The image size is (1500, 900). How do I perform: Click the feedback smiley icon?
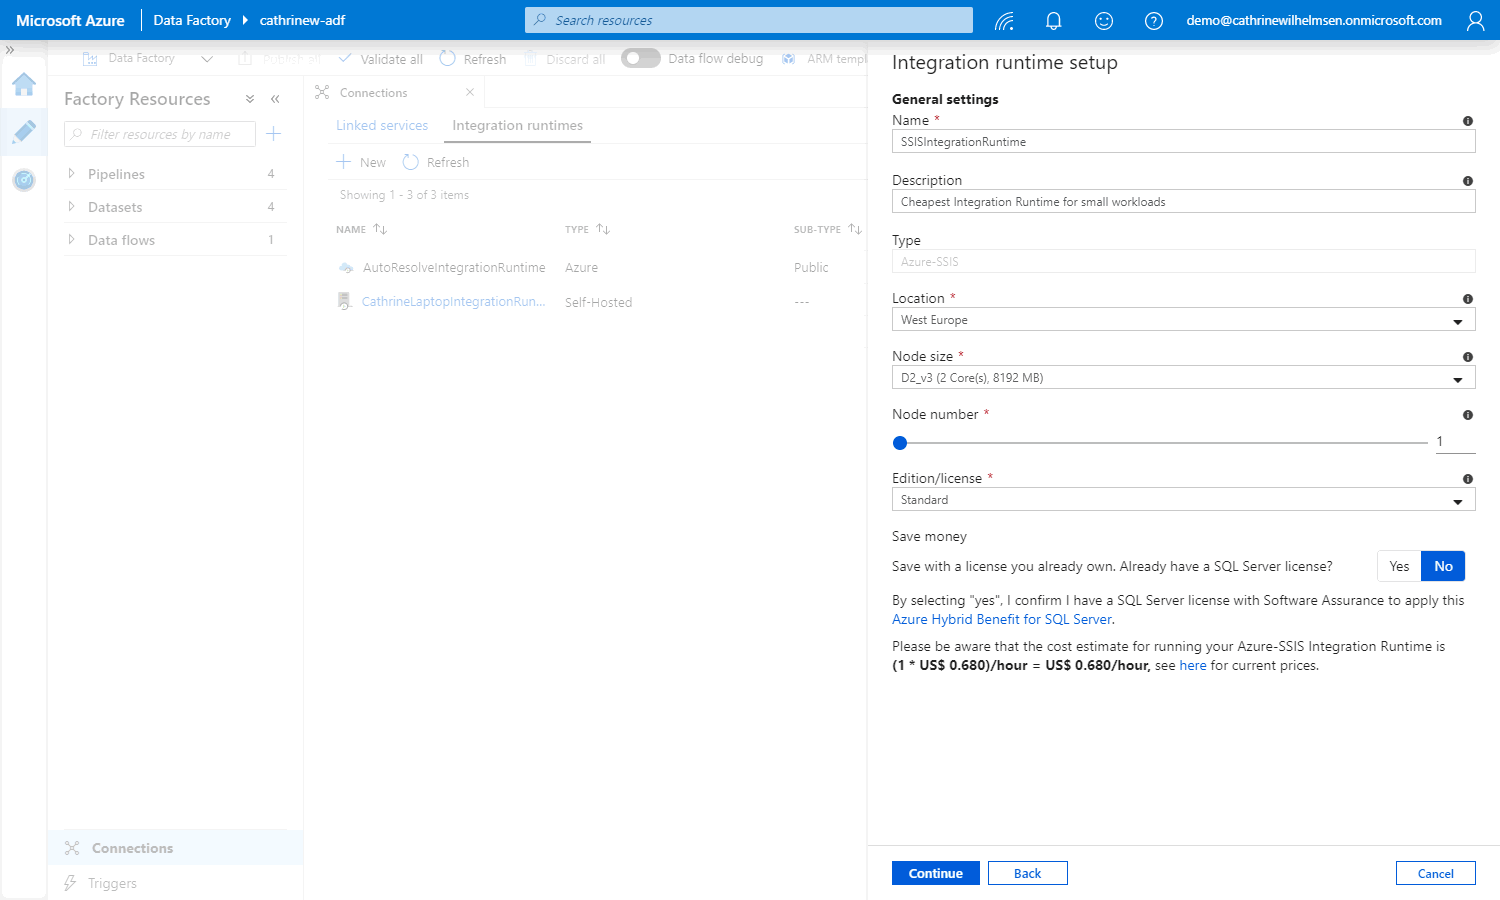(x=1103, y=21)
